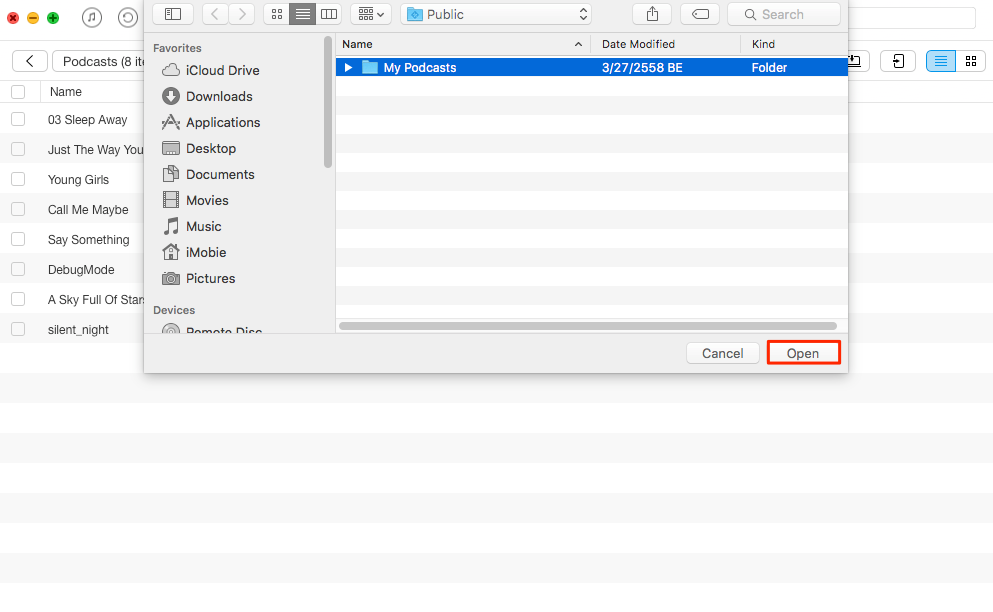993x612 pixels.
Task: Sort the file list by the Kind column
Action: 794,44
